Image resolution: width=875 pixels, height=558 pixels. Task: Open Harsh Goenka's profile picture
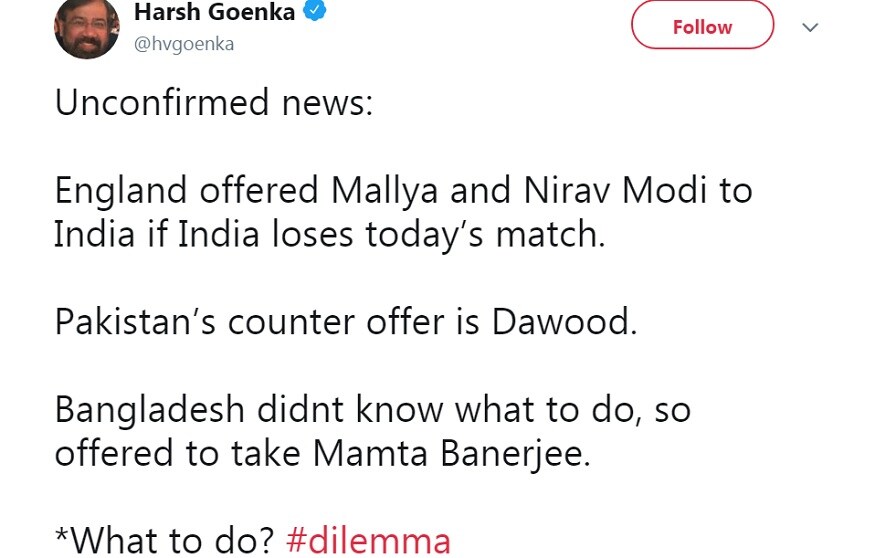click(x=87, y=27)
